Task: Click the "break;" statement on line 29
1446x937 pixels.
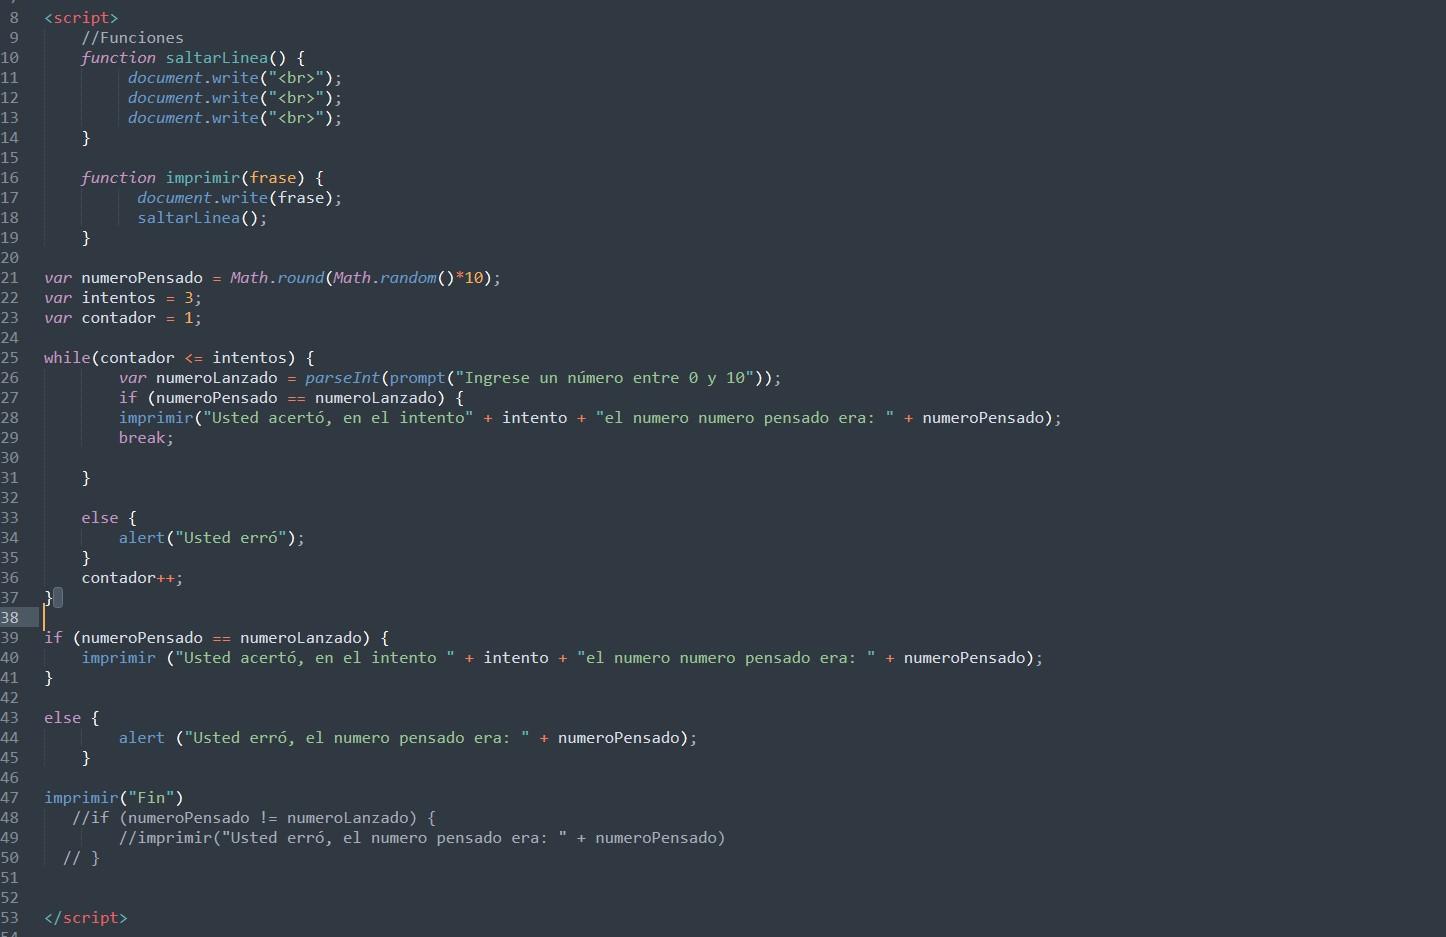Action: pos(146,438)
